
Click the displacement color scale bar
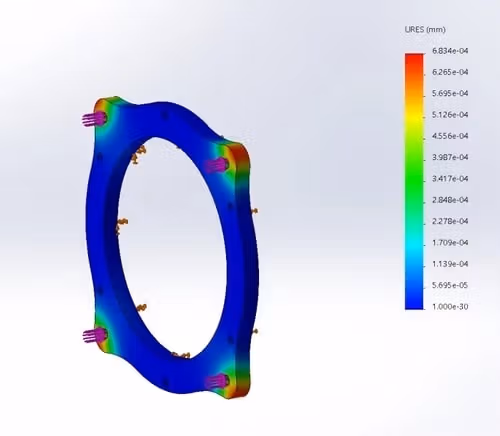coord(414,181)
